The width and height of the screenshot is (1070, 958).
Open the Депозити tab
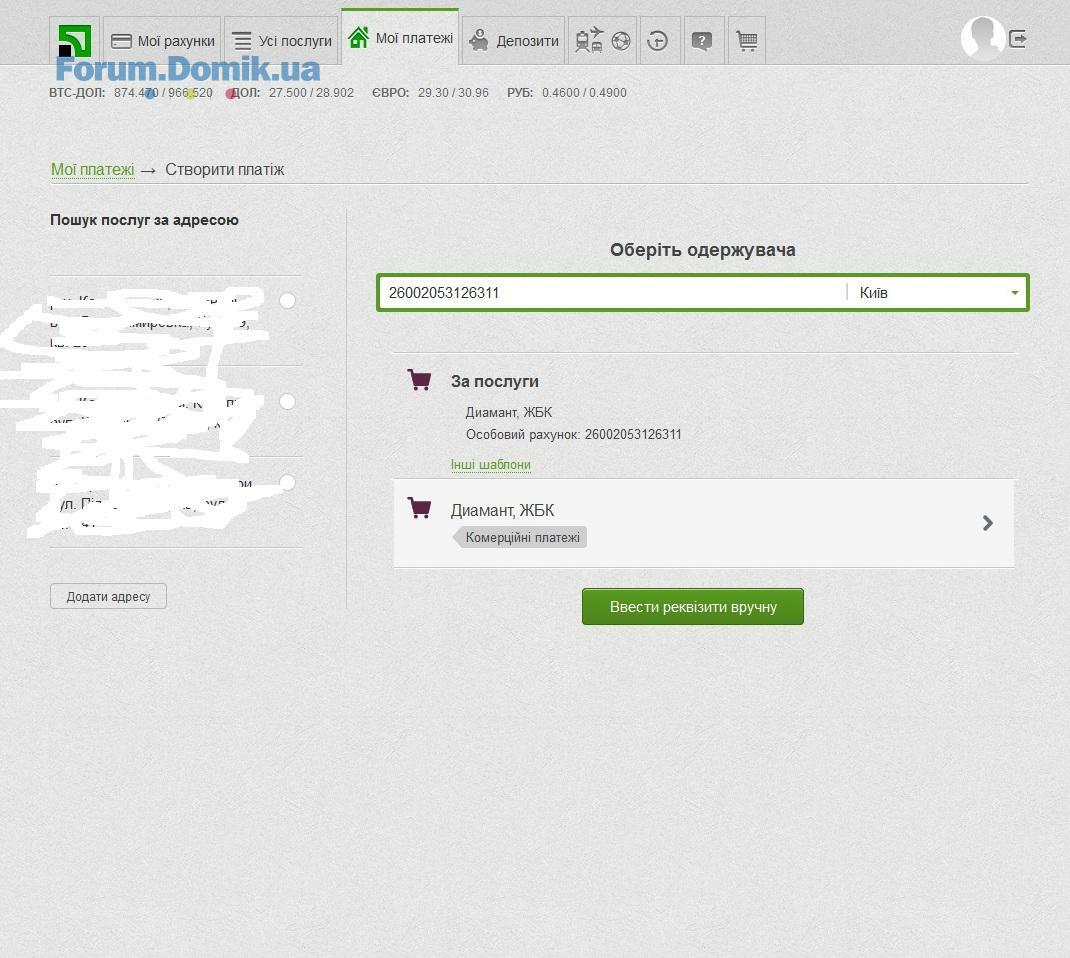tap(514, 41)
